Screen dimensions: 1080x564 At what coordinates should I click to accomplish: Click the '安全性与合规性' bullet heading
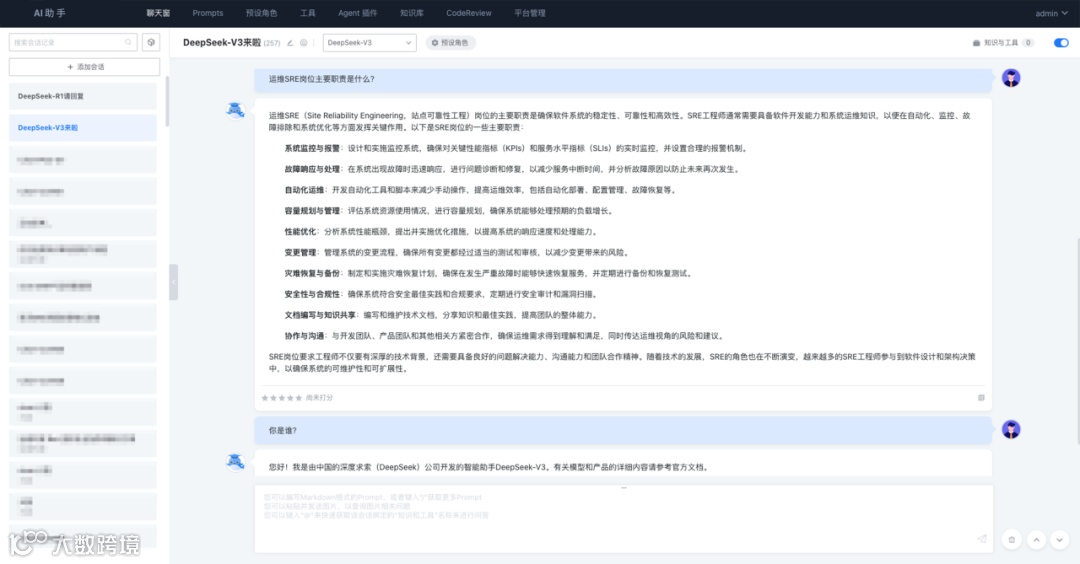[x=312, y=294]
